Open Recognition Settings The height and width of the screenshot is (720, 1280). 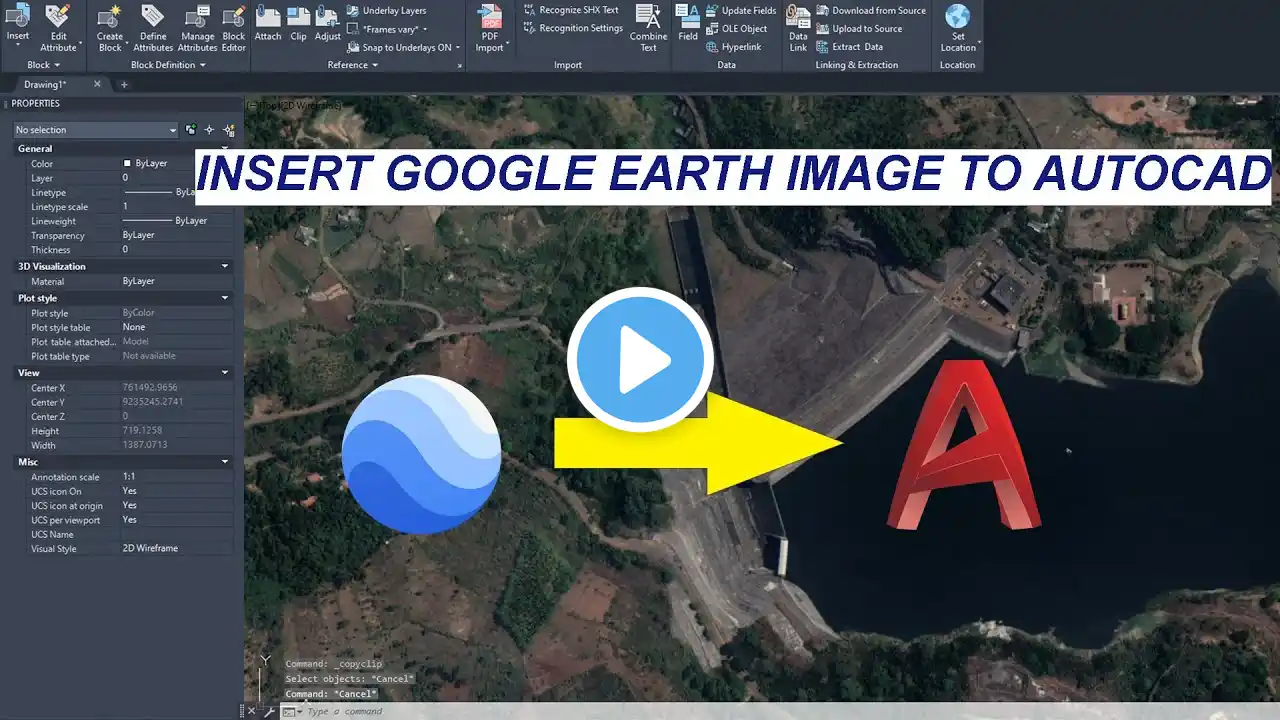(573, 28)
